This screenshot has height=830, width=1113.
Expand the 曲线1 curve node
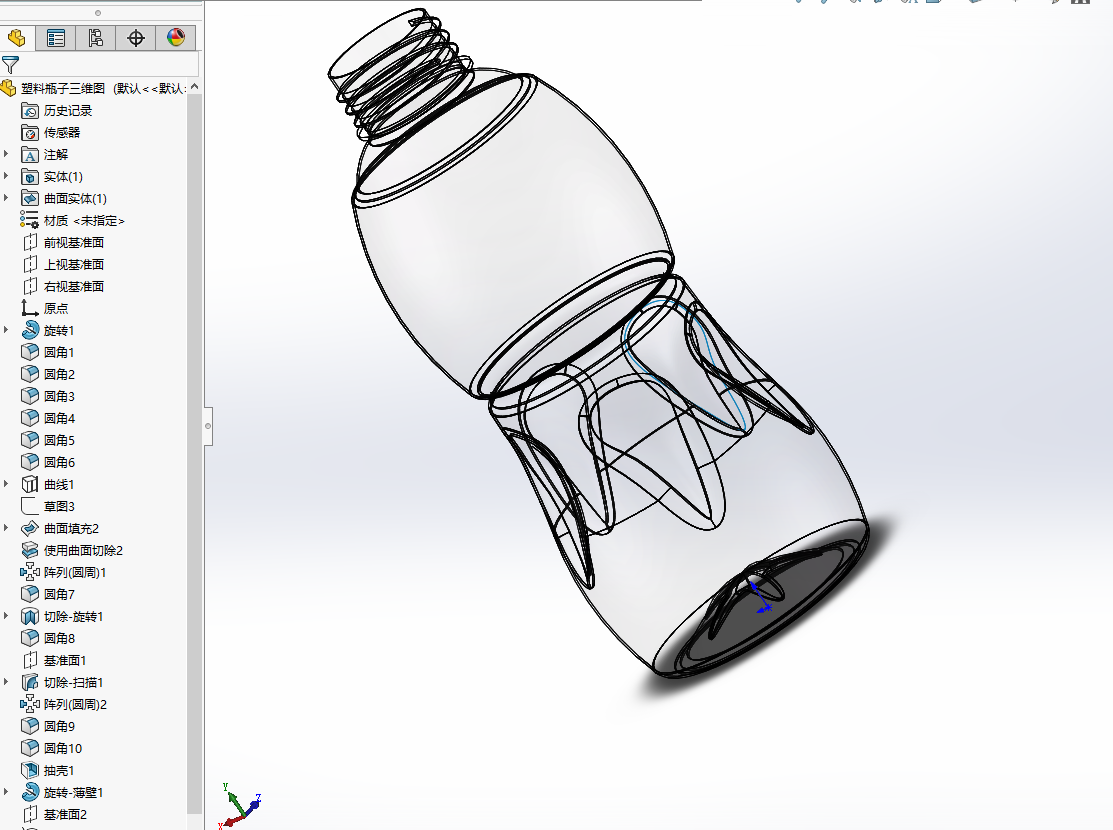point(6,484)
